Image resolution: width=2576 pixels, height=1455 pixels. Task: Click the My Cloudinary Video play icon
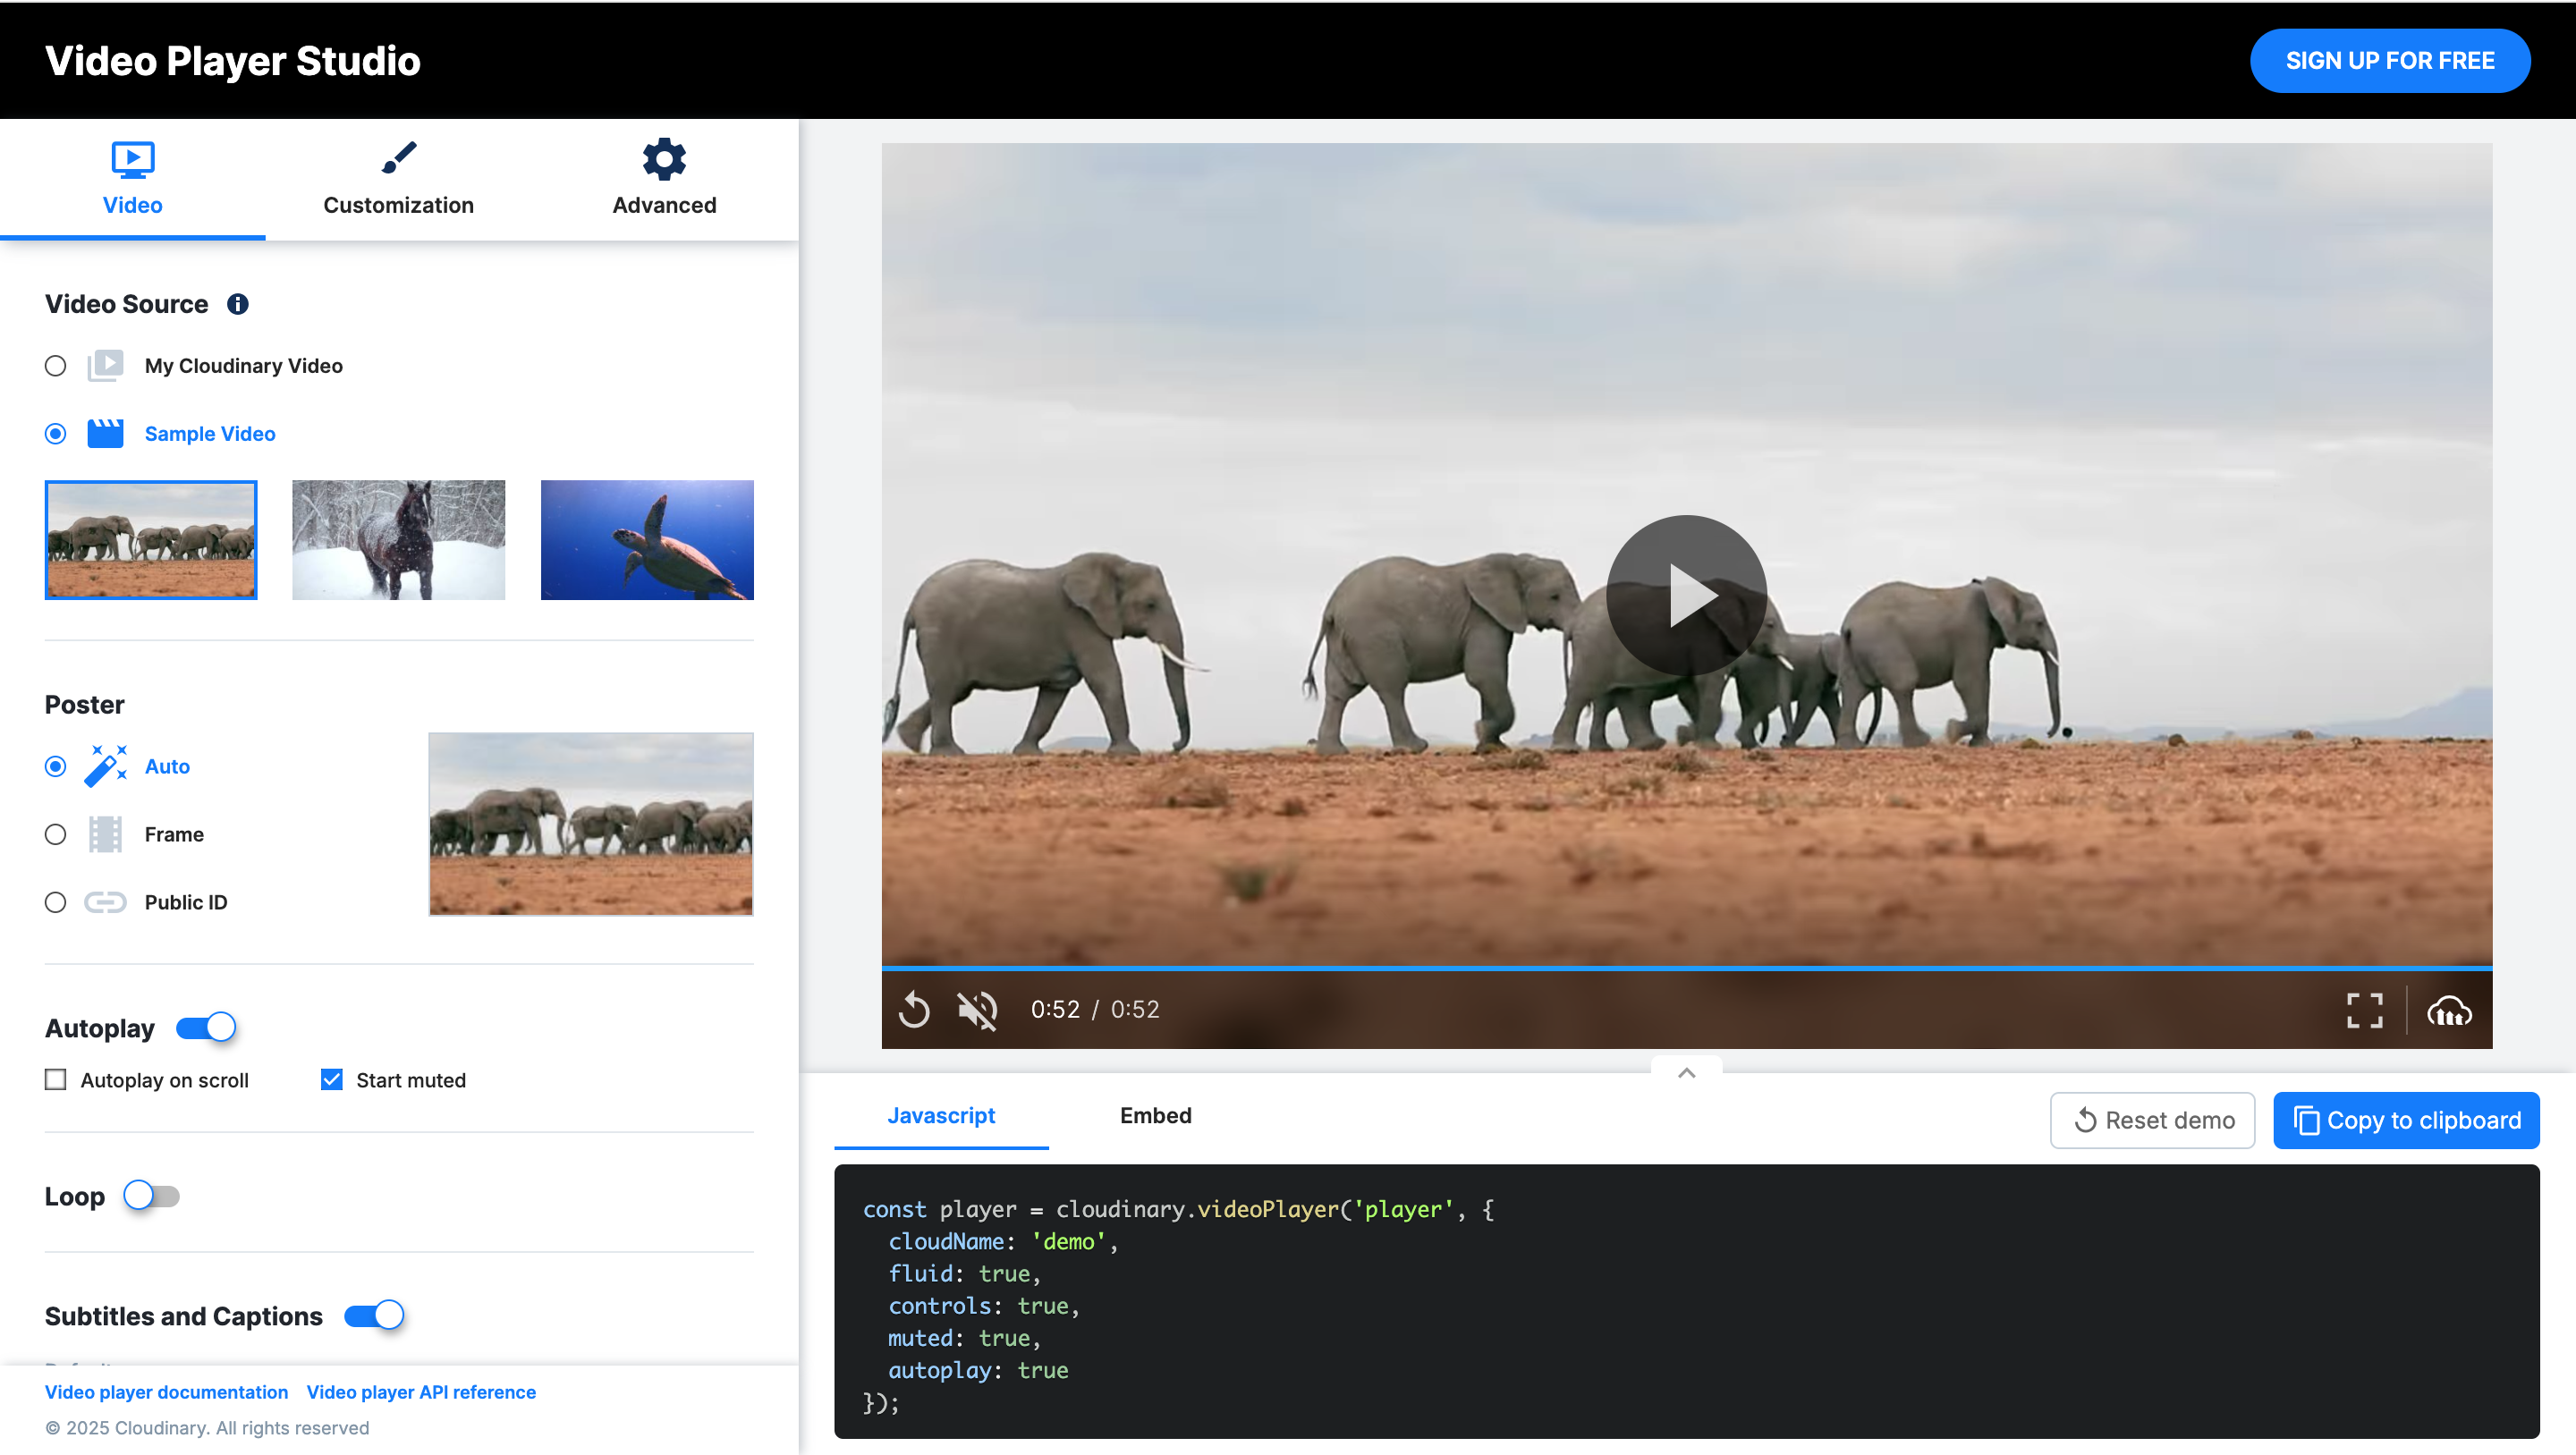click(x=105, y=366)
